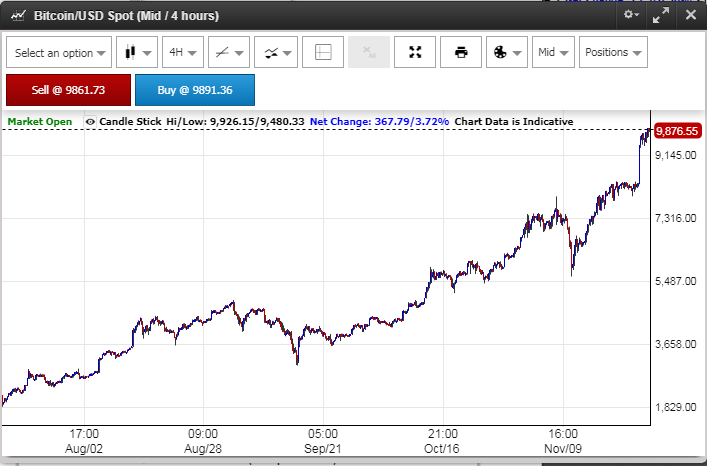
Task: Click the 17:00 Aug/02 time axis label
Action: 84,441
